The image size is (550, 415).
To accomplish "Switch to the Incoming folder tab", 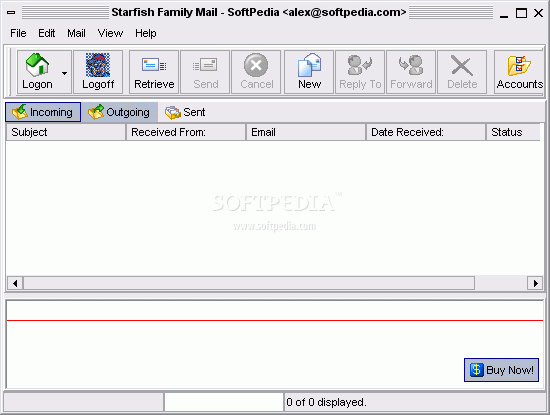I will tap(43, 112).
